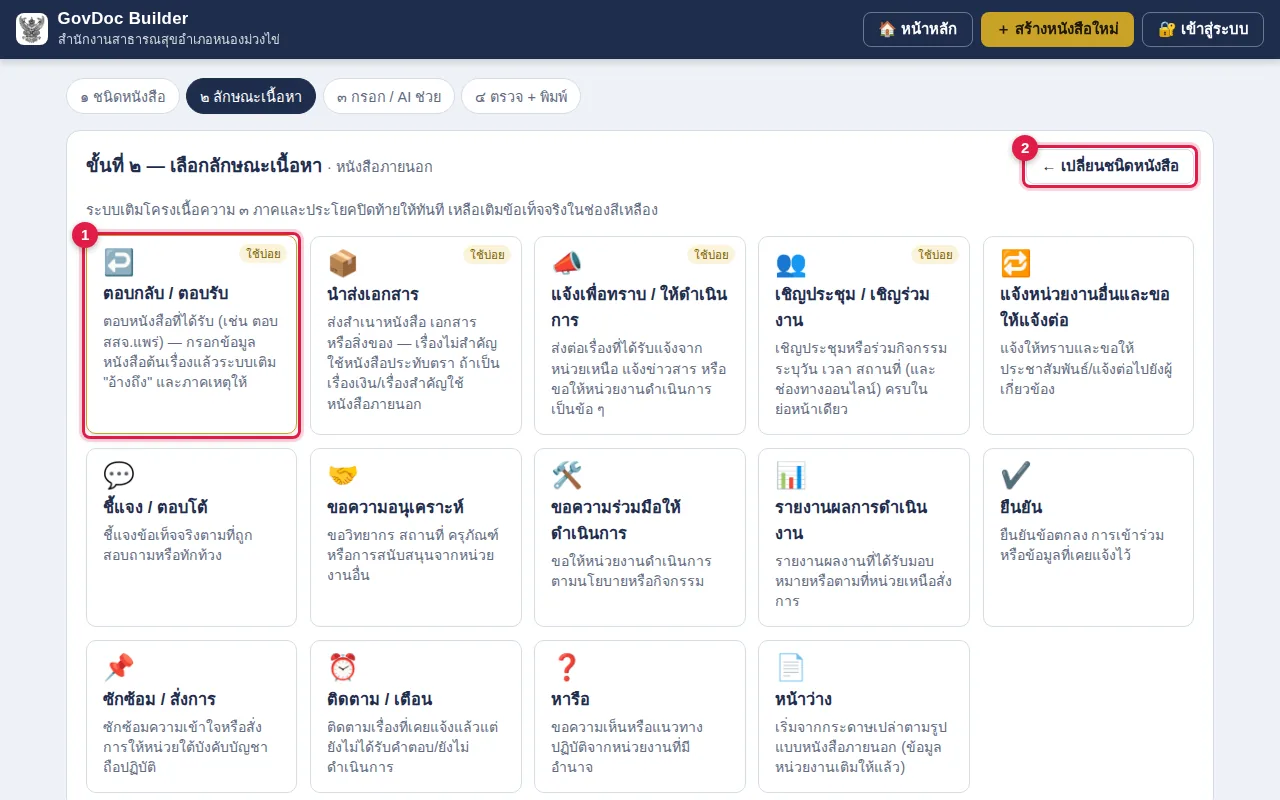This screenshot has height=800, width=1280.
Task: Click the เปลี่ยนชนิดหนังสือ back button
Action: [1110, 166]
